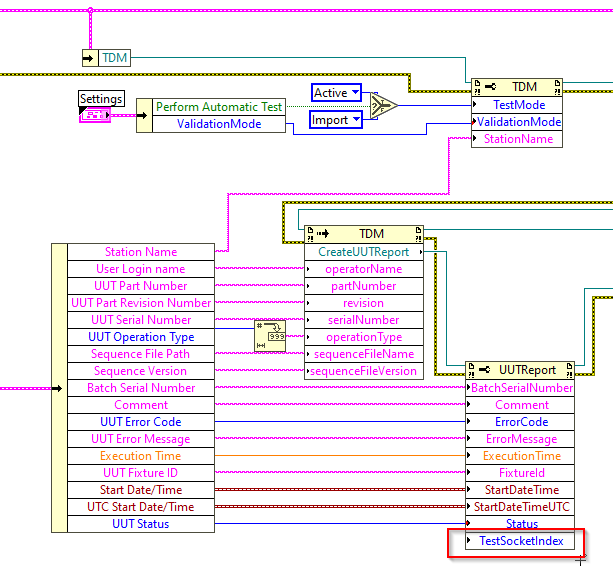The height and width of the screenshot is (570, 613).
Task: Click the Perform Automatic Test element
Action: pos(219,107)
